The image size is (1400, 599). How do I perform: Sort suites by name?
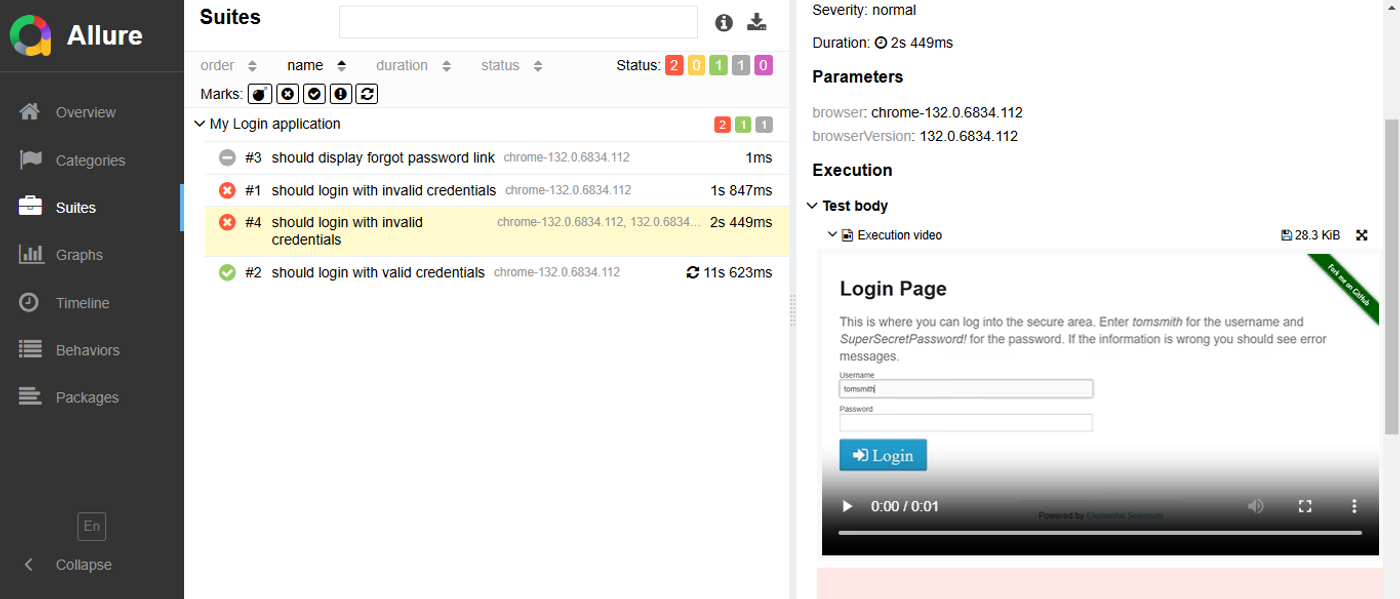tap(317, 66)
